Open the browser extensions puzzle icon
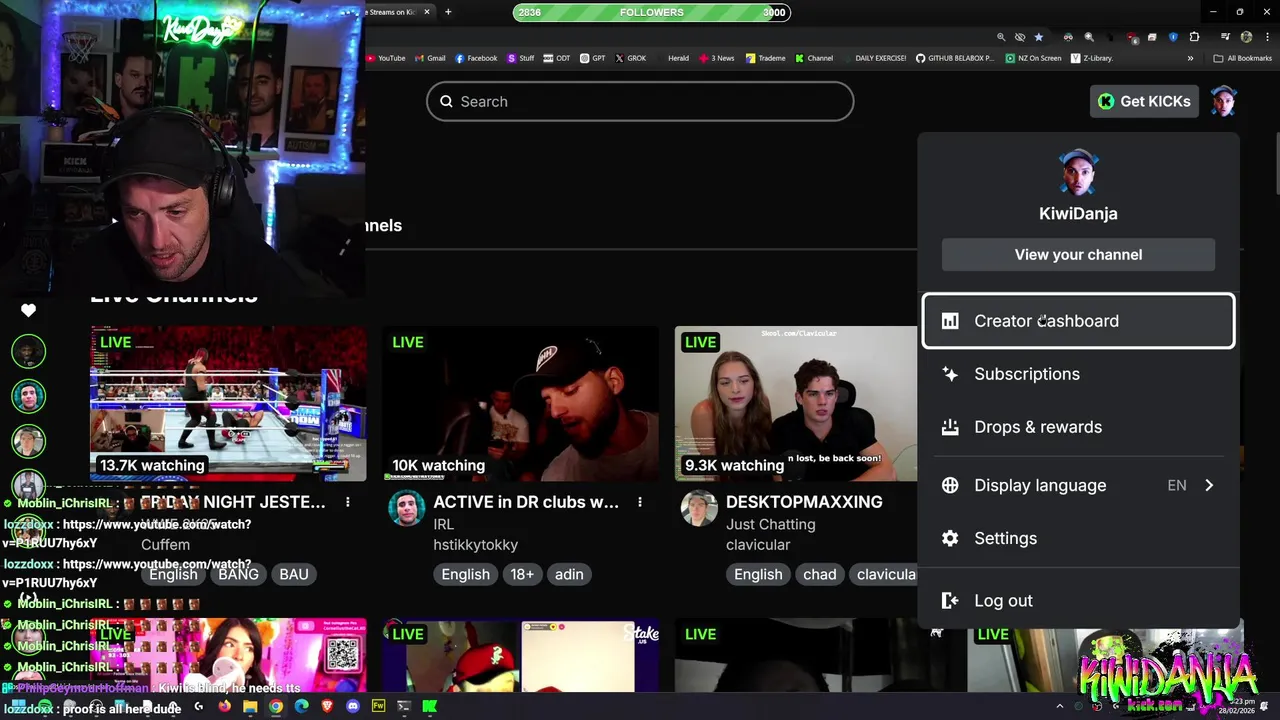Screen dimensions: 1280x720 (1194, 37)
